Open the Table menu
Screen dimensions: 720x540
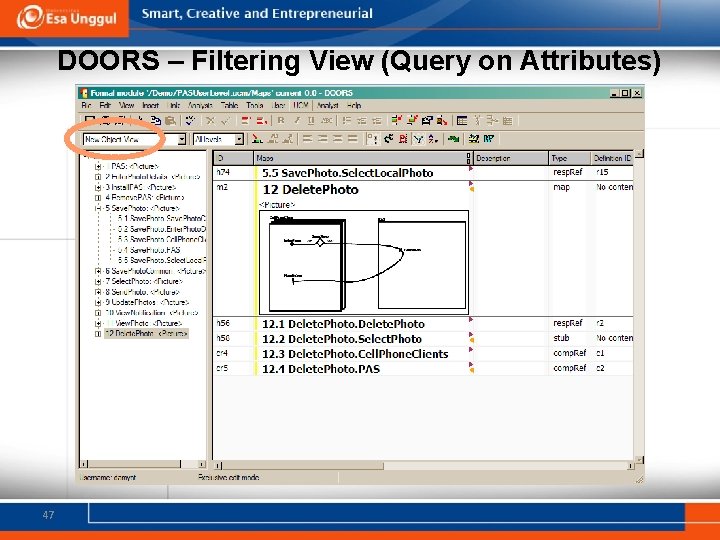coord(229,105)
